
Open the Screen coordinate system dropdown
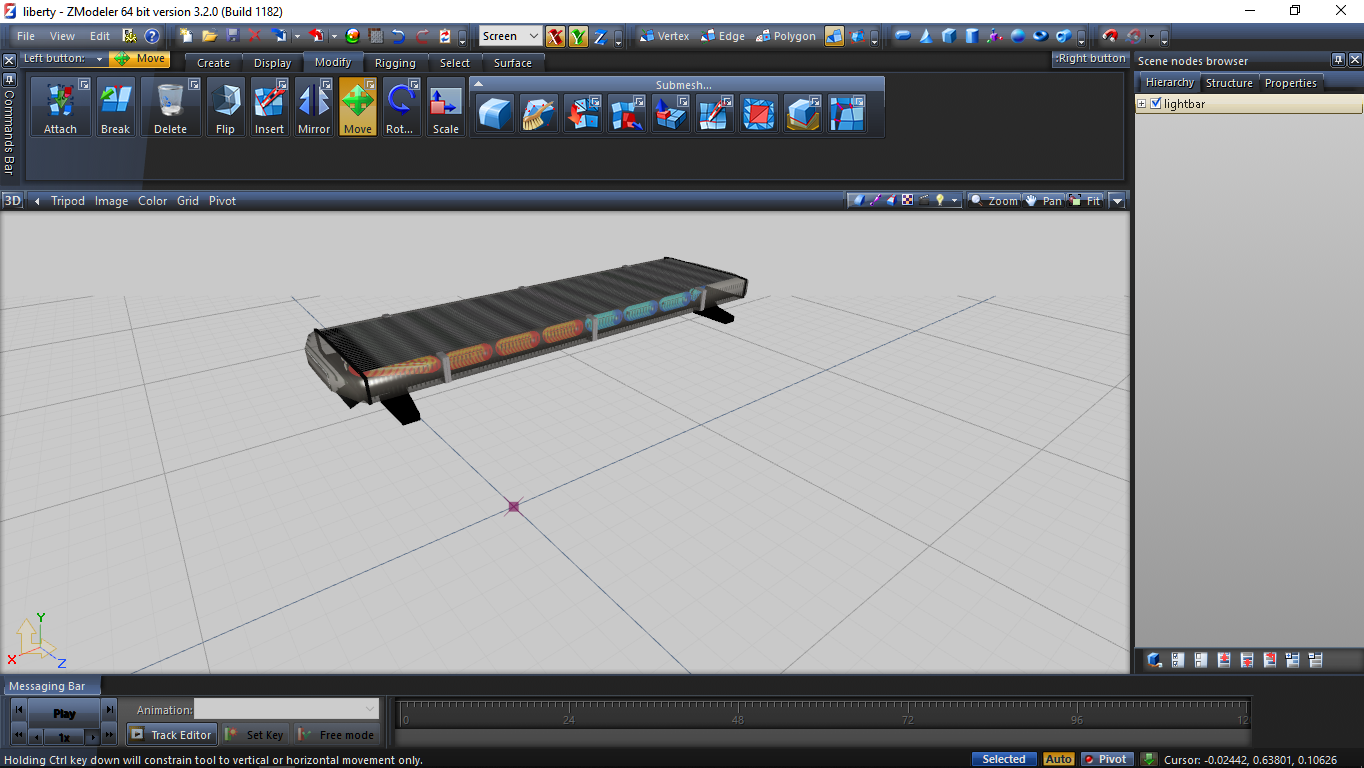(x=510, y=36)
